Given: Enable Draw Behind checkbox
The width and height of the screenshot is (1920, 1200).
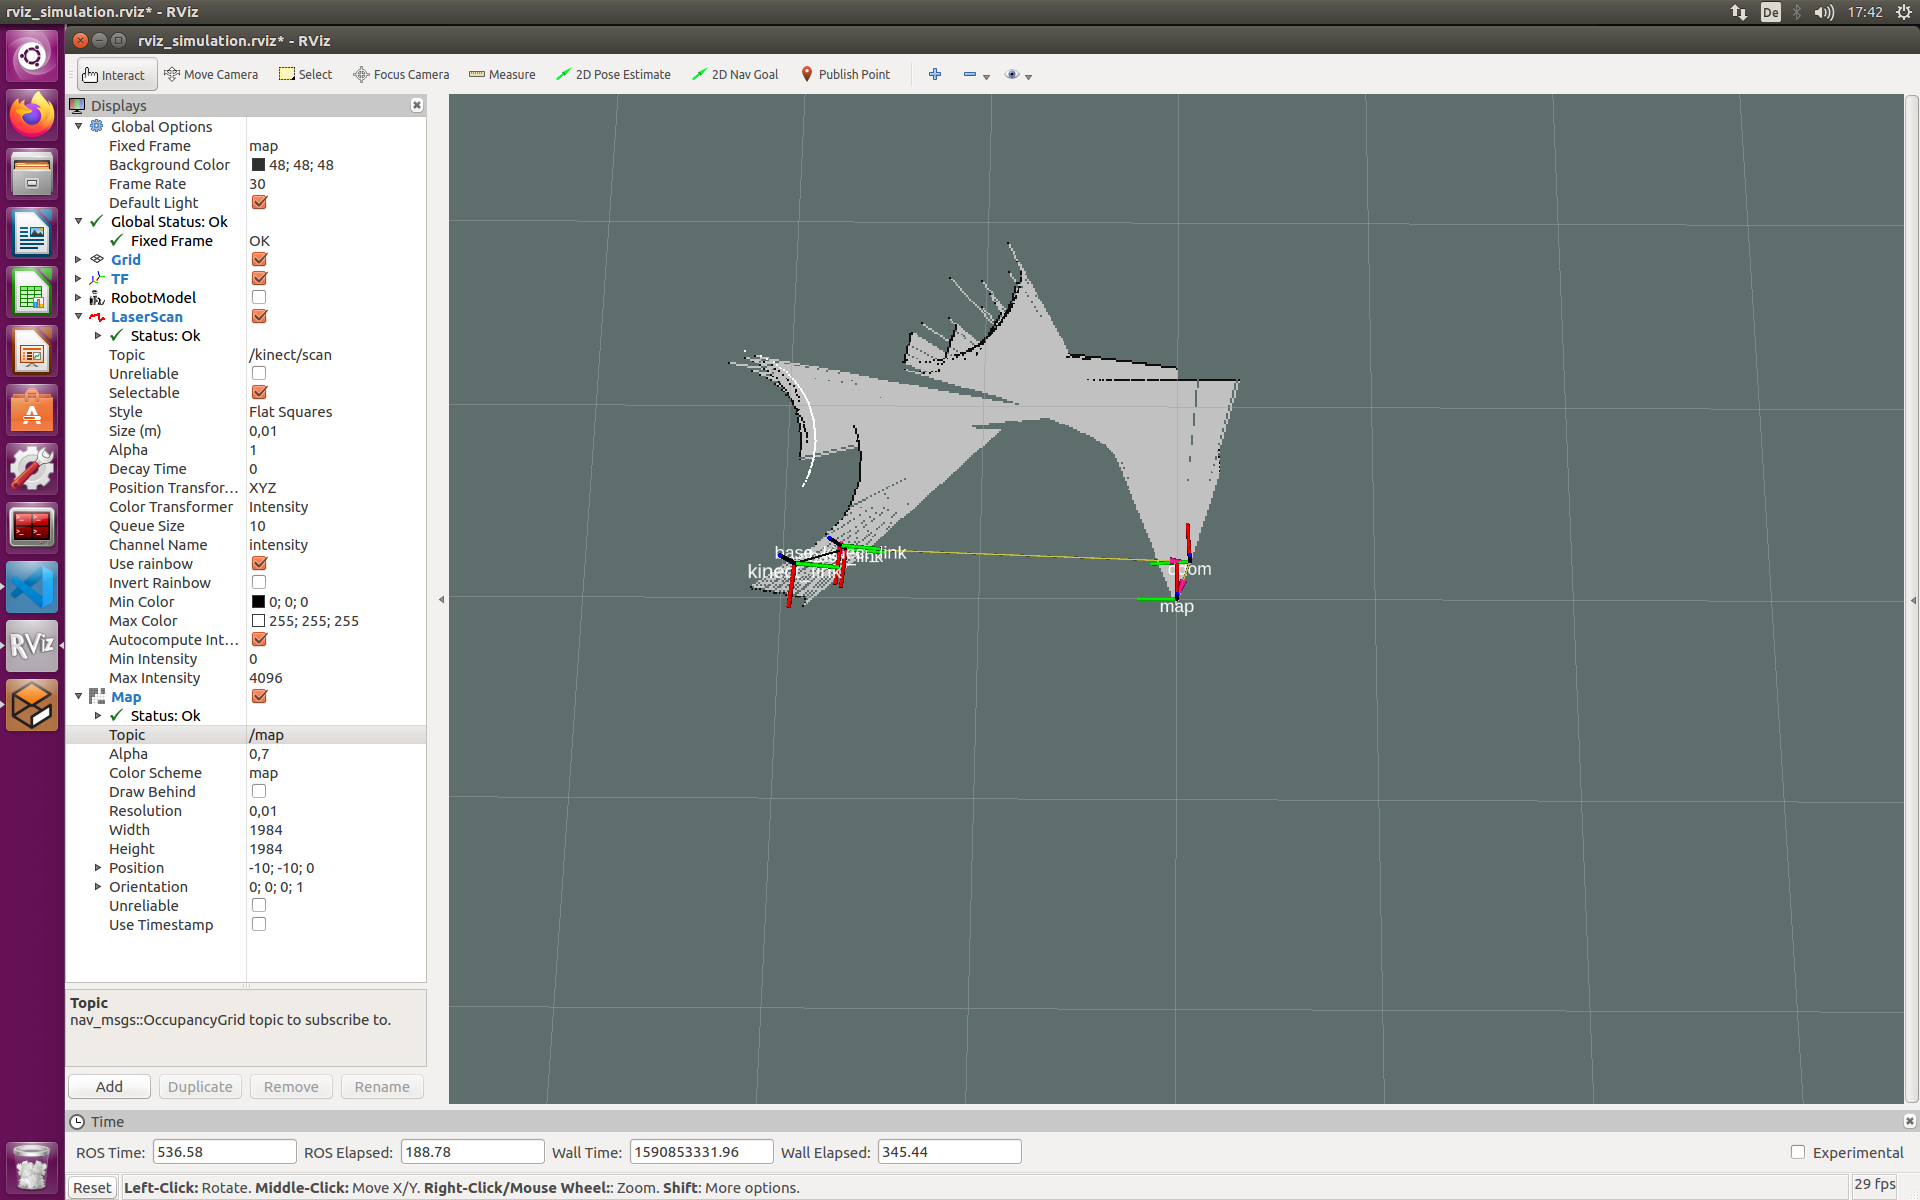Looking at the screenshot, I should [259, 791].
